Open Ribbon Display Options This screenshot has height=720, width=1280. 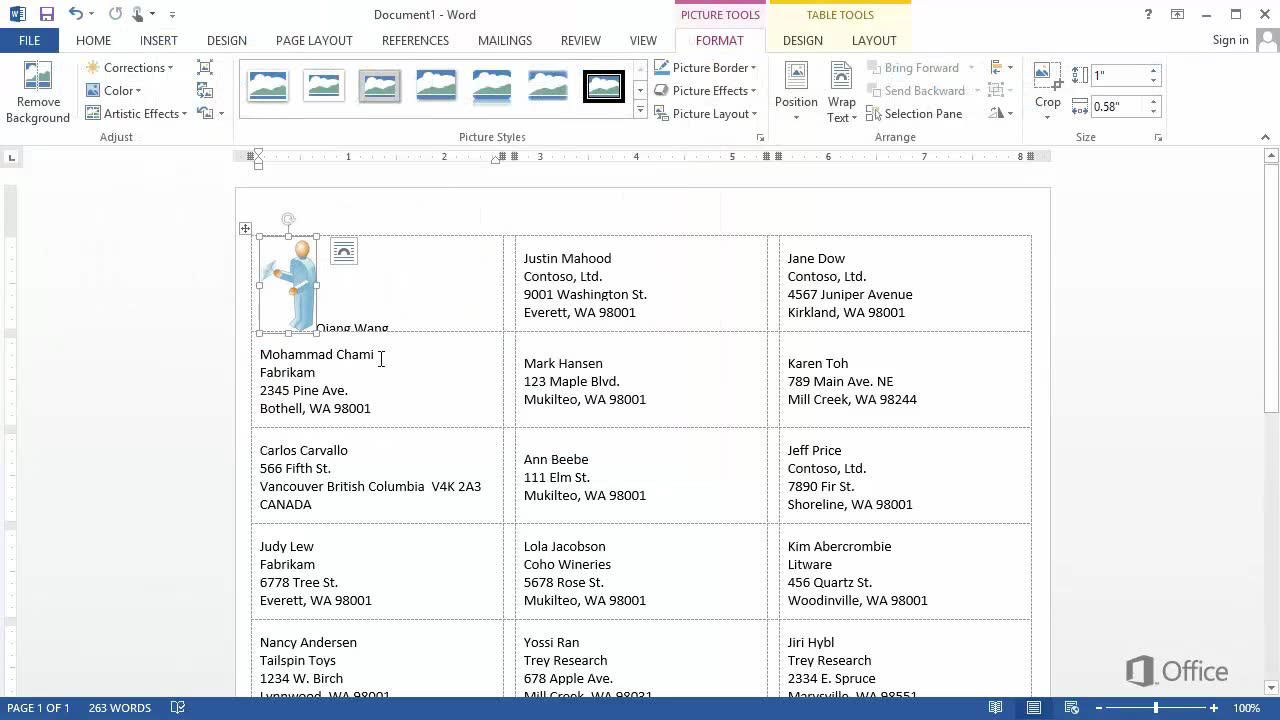click(x=1178, y=14)
